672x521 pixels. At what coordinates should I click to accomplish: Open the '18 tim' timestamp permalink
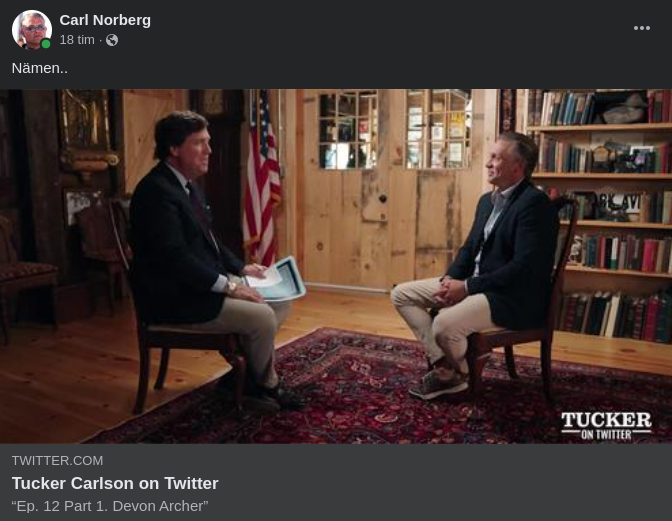77,40
